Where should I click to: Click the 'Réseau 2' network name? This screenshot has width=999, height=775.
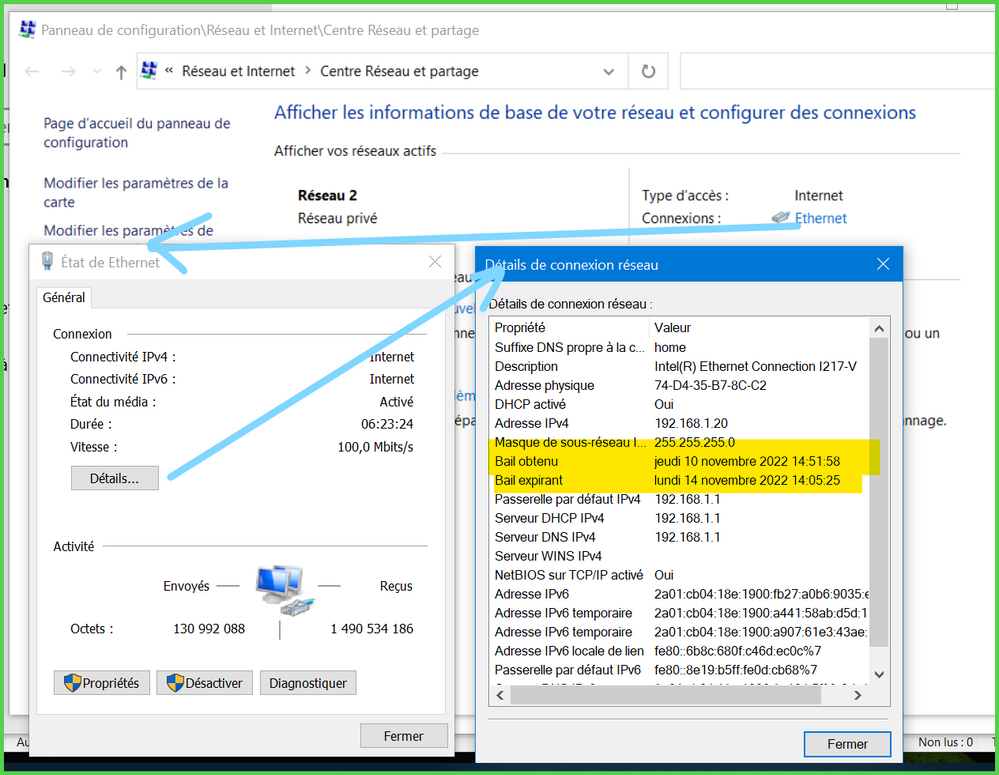click(327, 195)
